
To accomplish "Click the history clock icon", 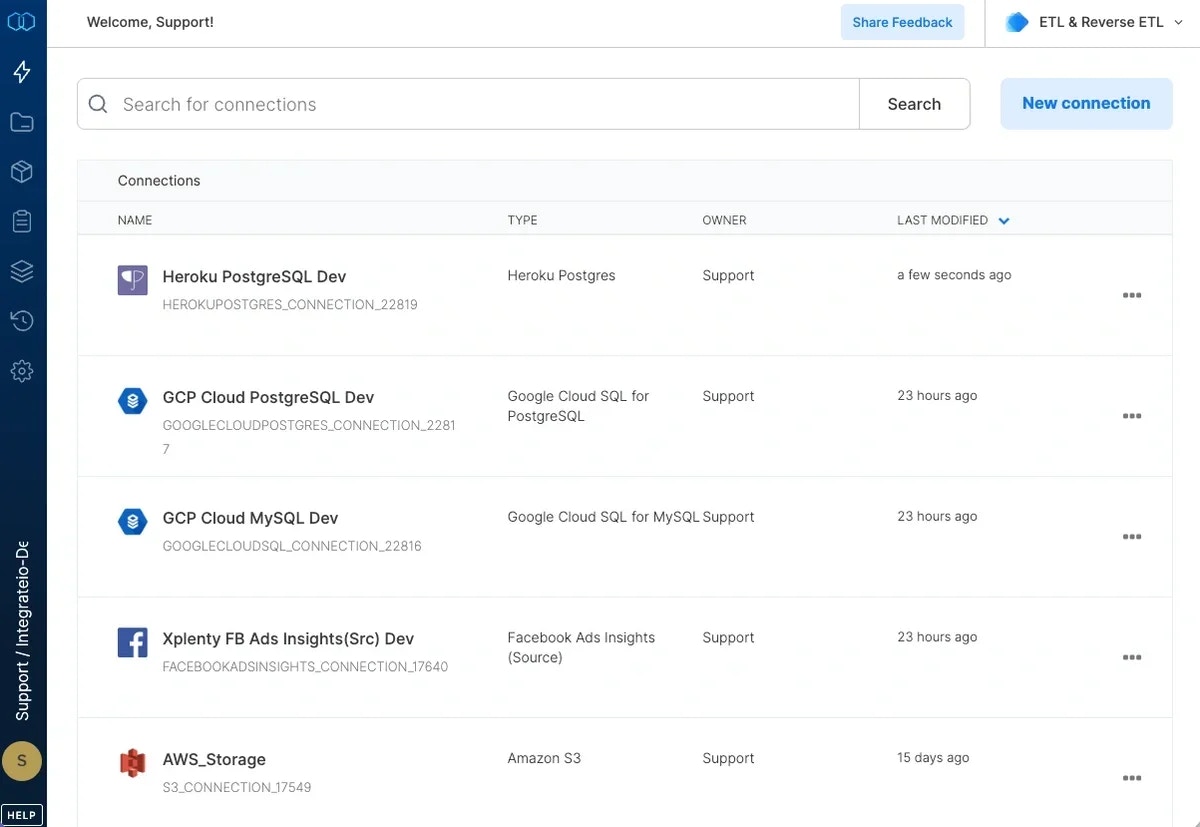I will coord(22,320).
